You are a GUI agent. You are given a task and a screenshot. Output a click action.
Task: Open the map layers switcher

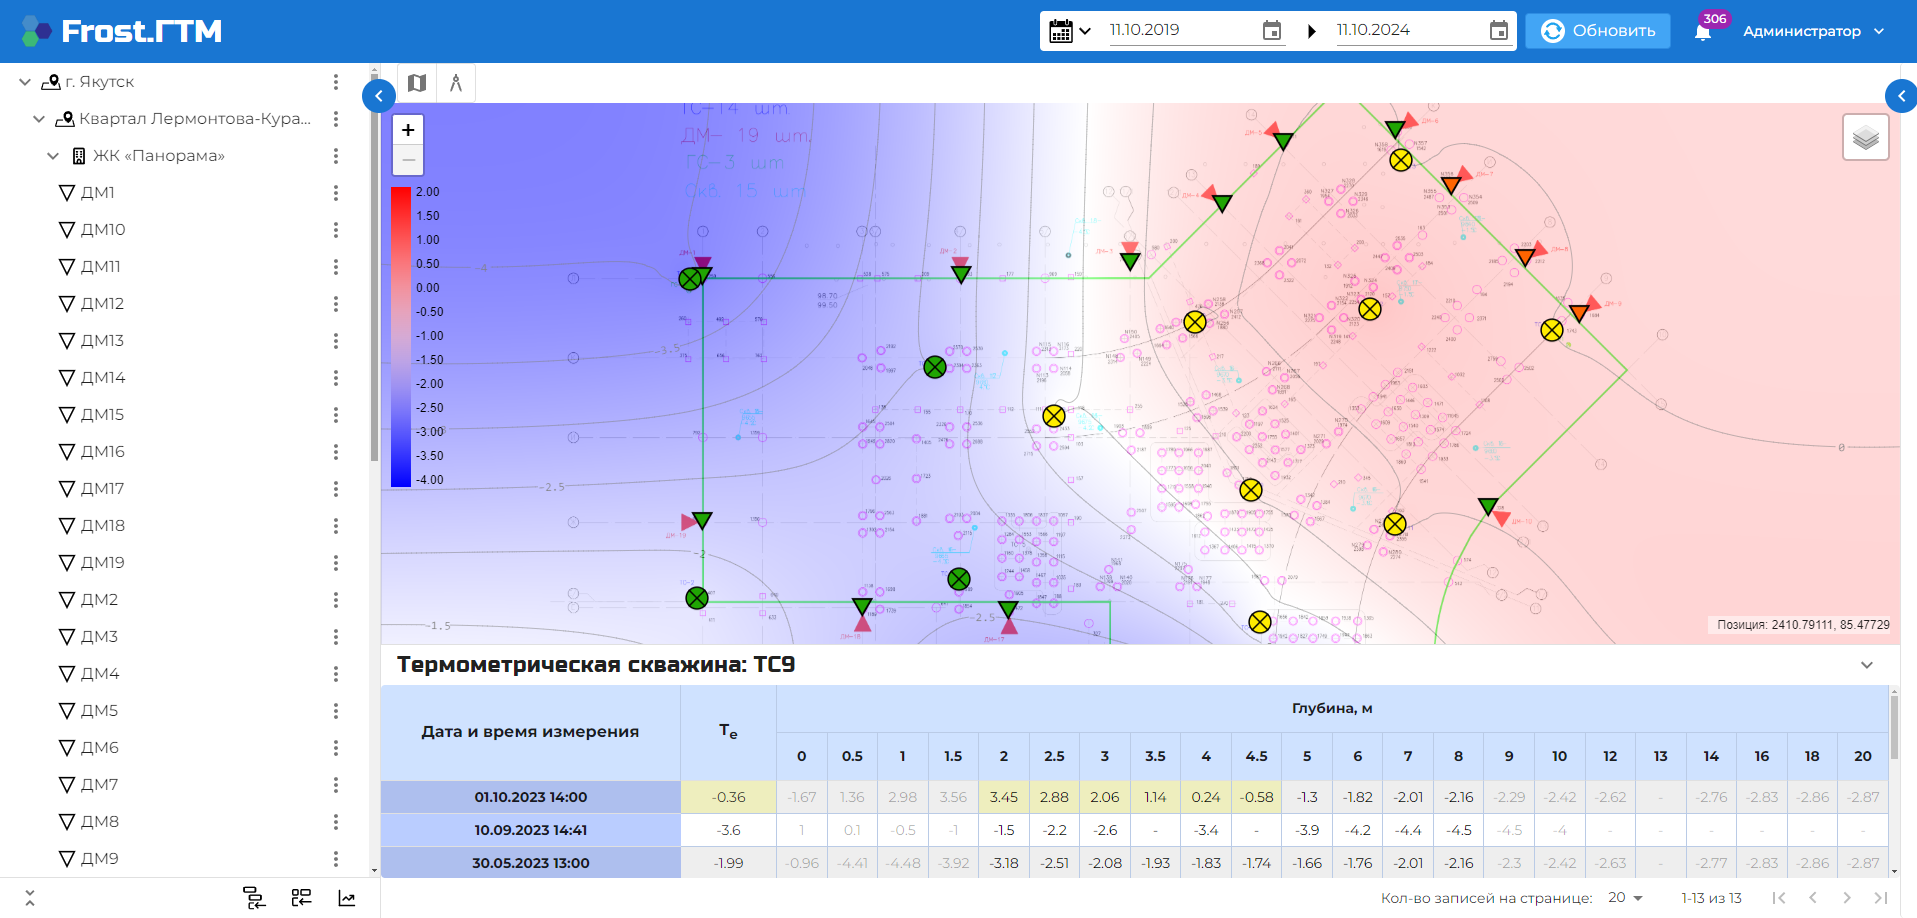(x=1865, y=137)
